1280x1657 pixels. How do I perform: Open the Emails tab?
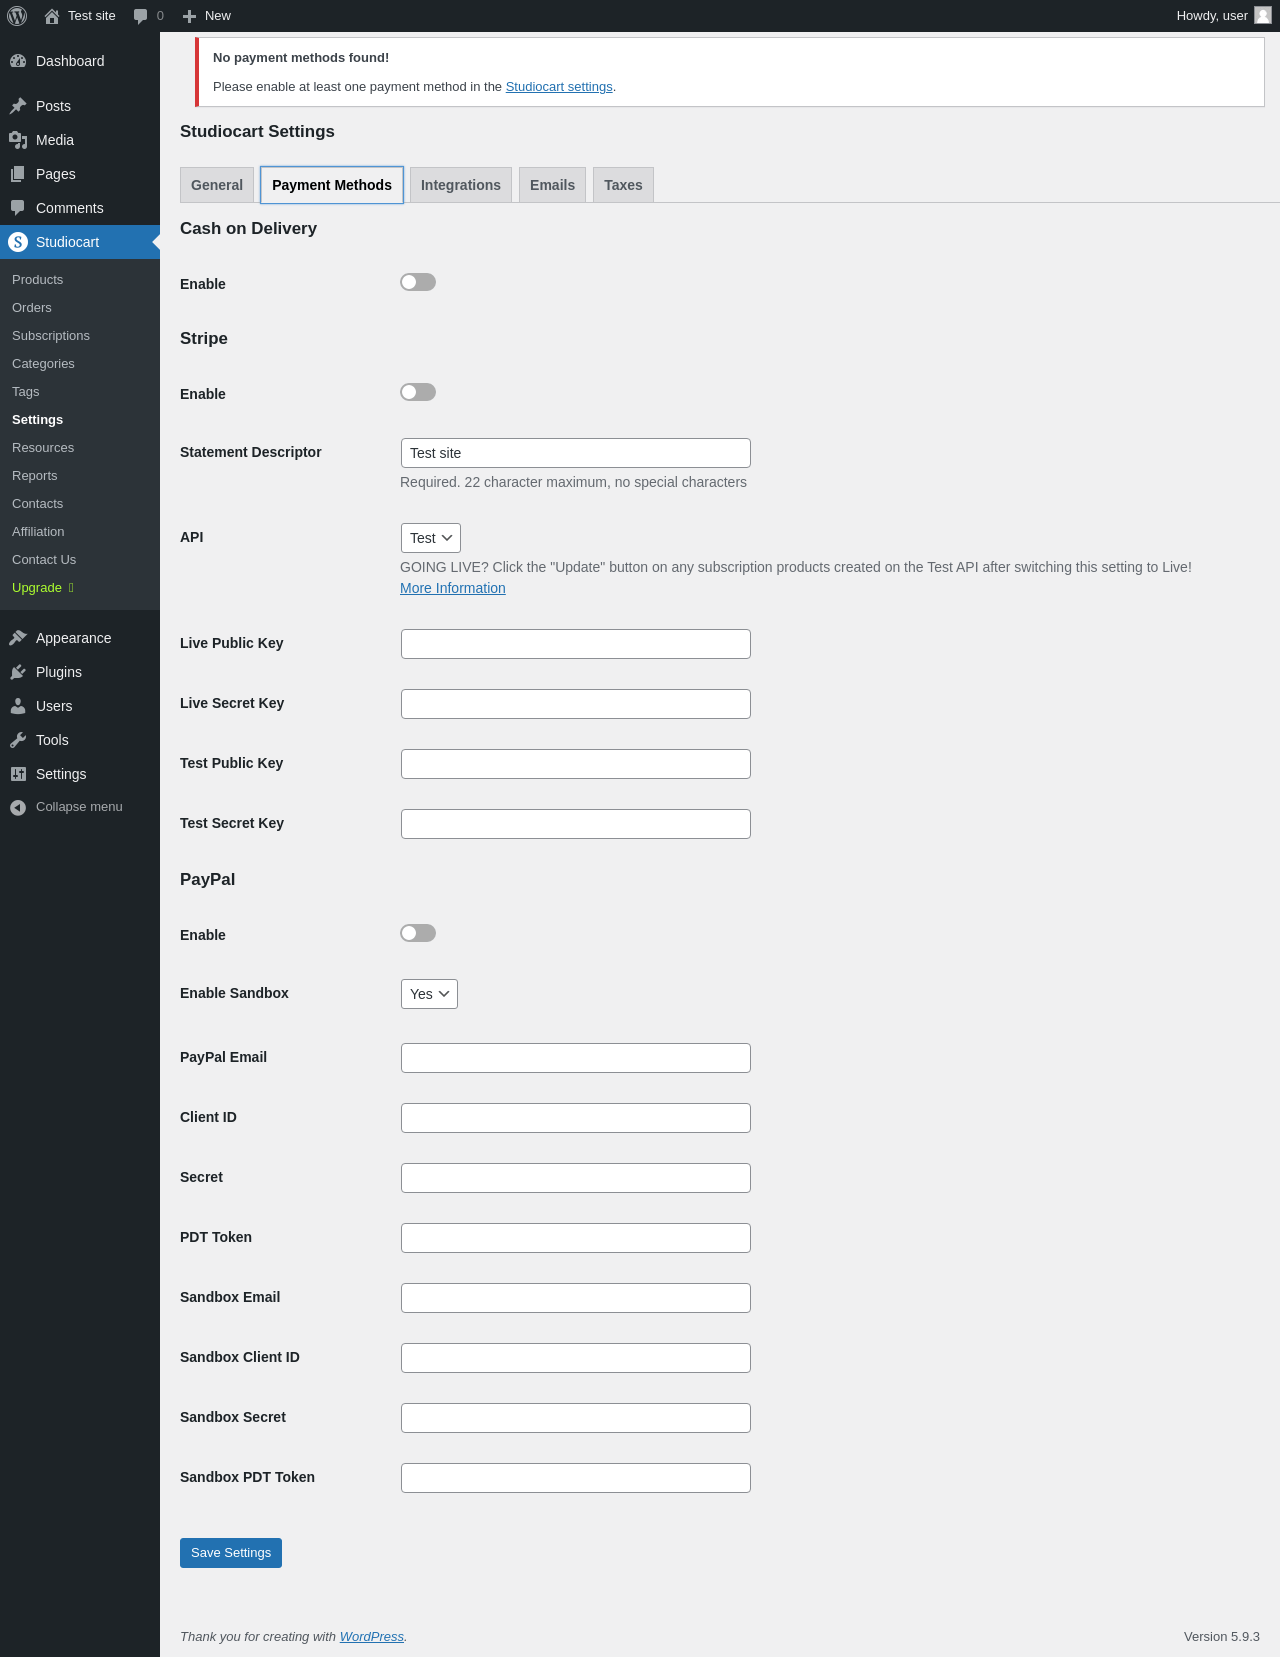pyautogui.click(x=552, y=185)
